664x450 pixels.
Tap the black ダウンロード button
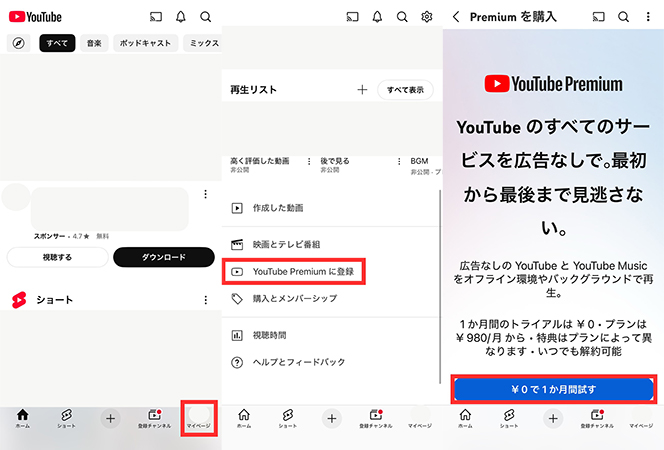164,257
